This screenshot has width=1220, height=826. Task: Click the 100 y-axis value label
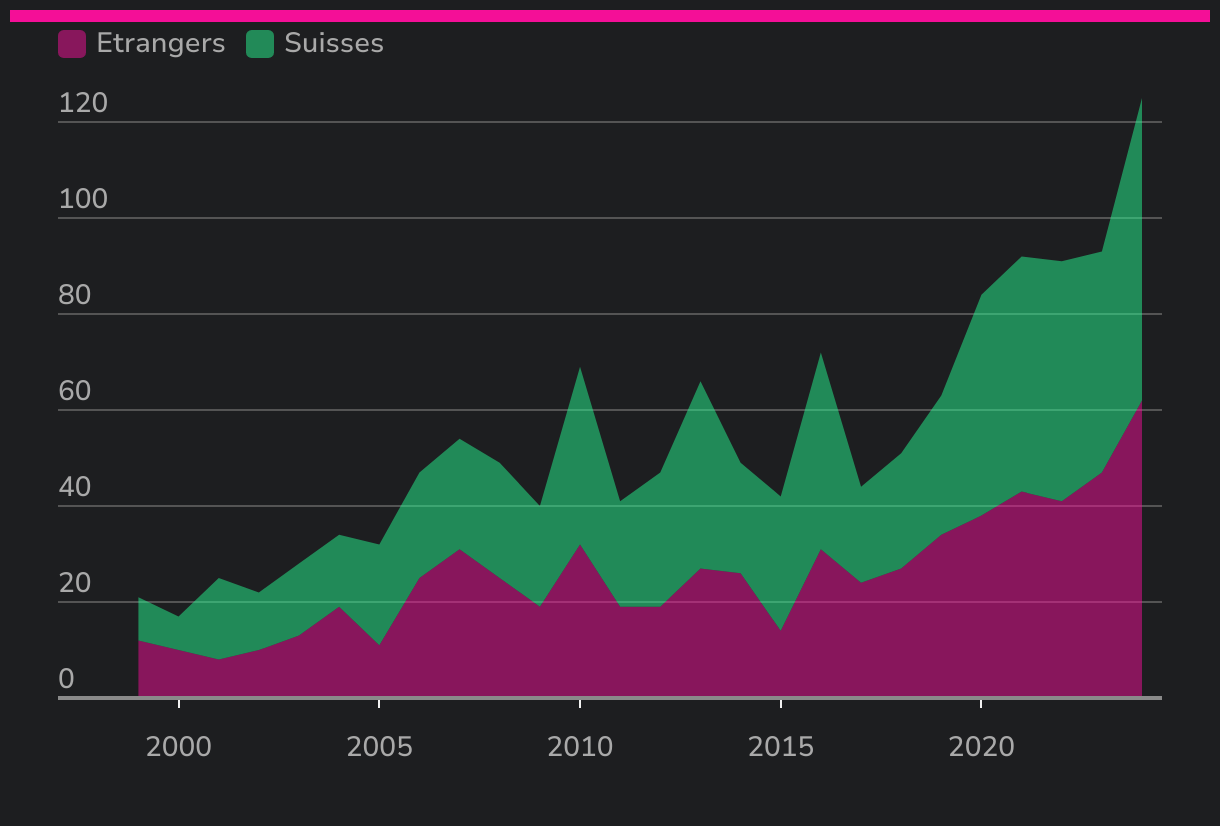pos(83,200)
